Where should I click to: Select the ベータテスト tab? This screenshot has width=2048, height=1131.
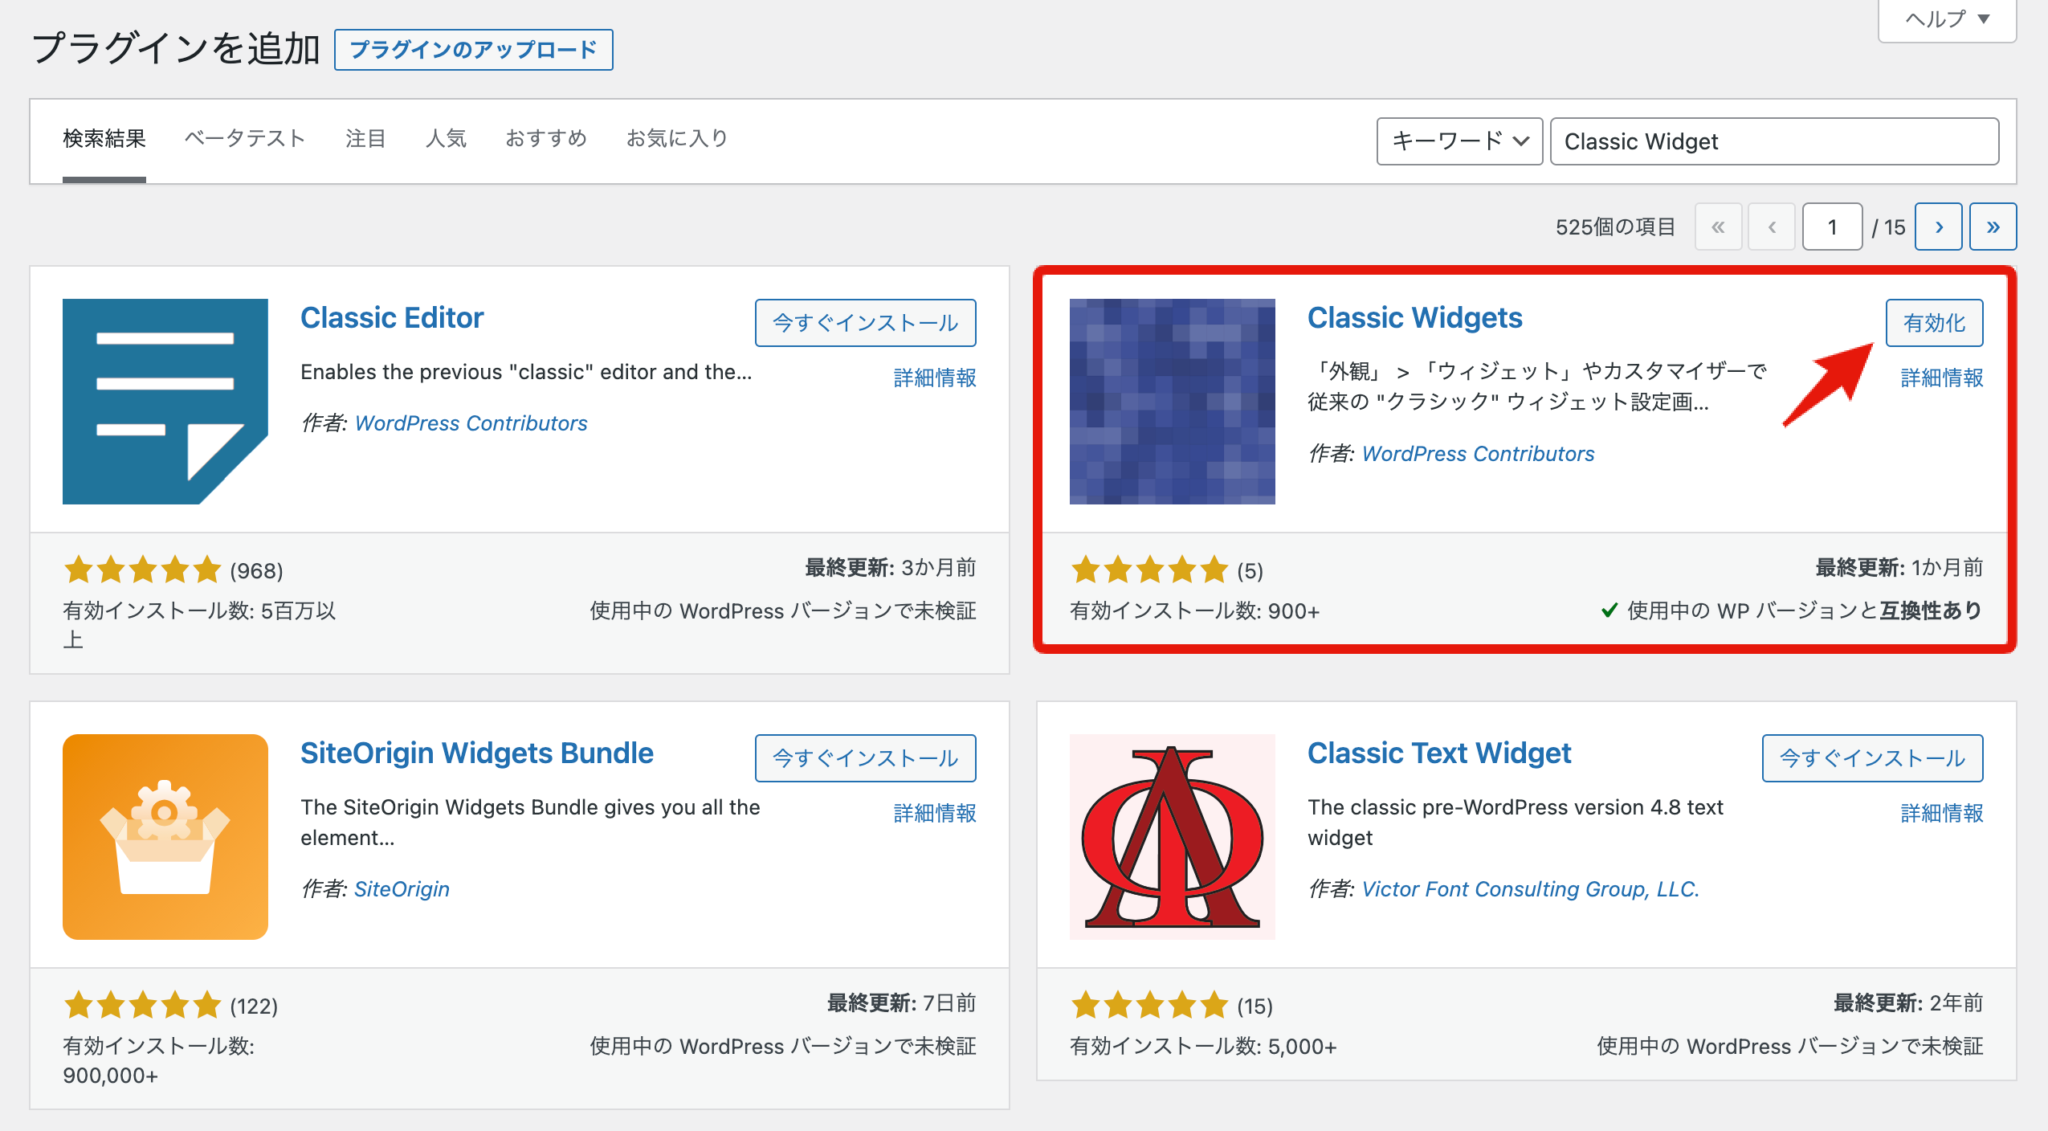pyautogui.click(x=243, y=139)
